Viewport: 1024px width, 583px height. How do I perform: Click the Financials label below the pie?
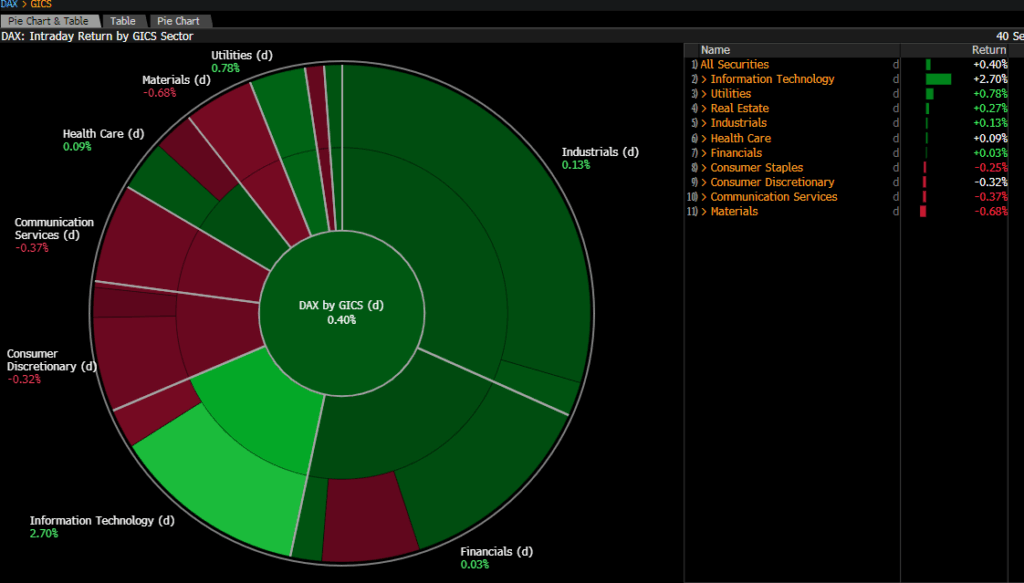click(496, 552)
